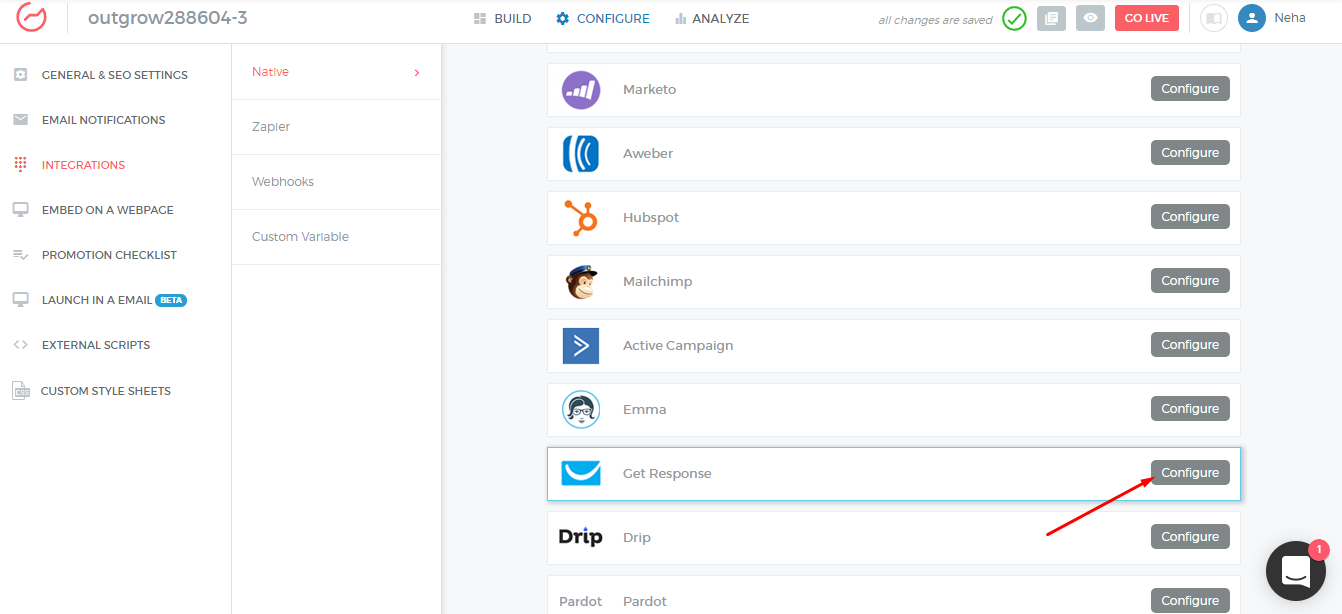Open the BUILD tab
Screen dimensions: 1342x614
pos(502,18)
